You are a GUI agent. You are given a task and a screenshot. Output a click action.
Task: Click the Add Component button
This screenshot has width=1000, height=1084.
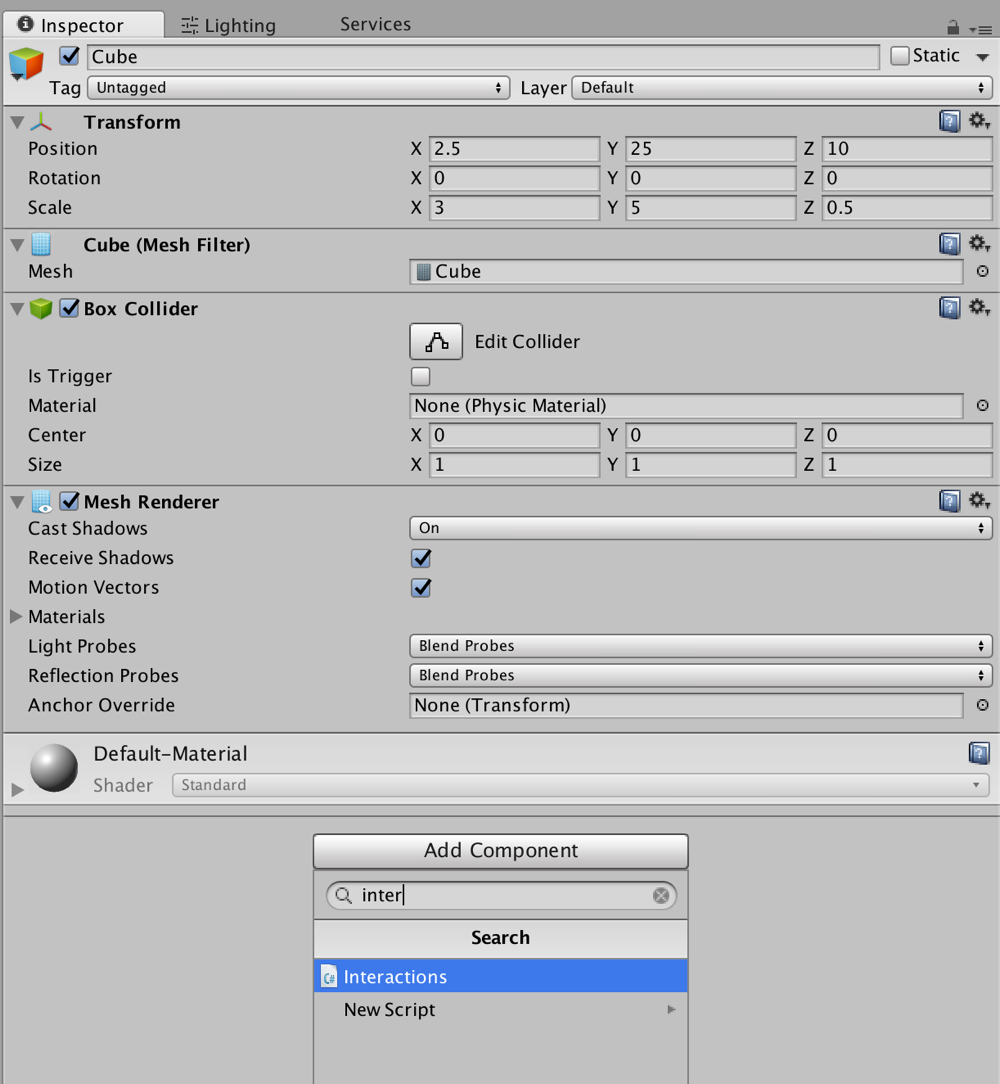[x=501, y=850]
